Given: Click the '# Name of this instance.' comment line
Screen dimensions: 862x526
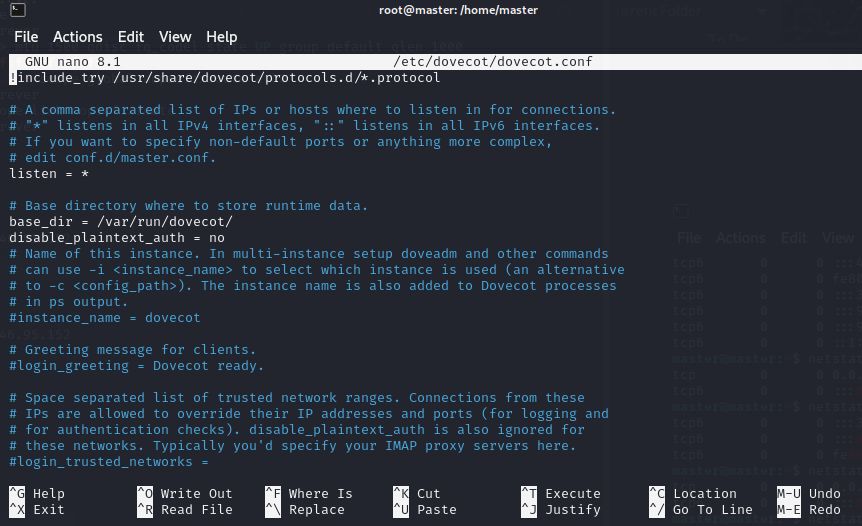Looking at the screenshot, I should (x=309, y=253).
